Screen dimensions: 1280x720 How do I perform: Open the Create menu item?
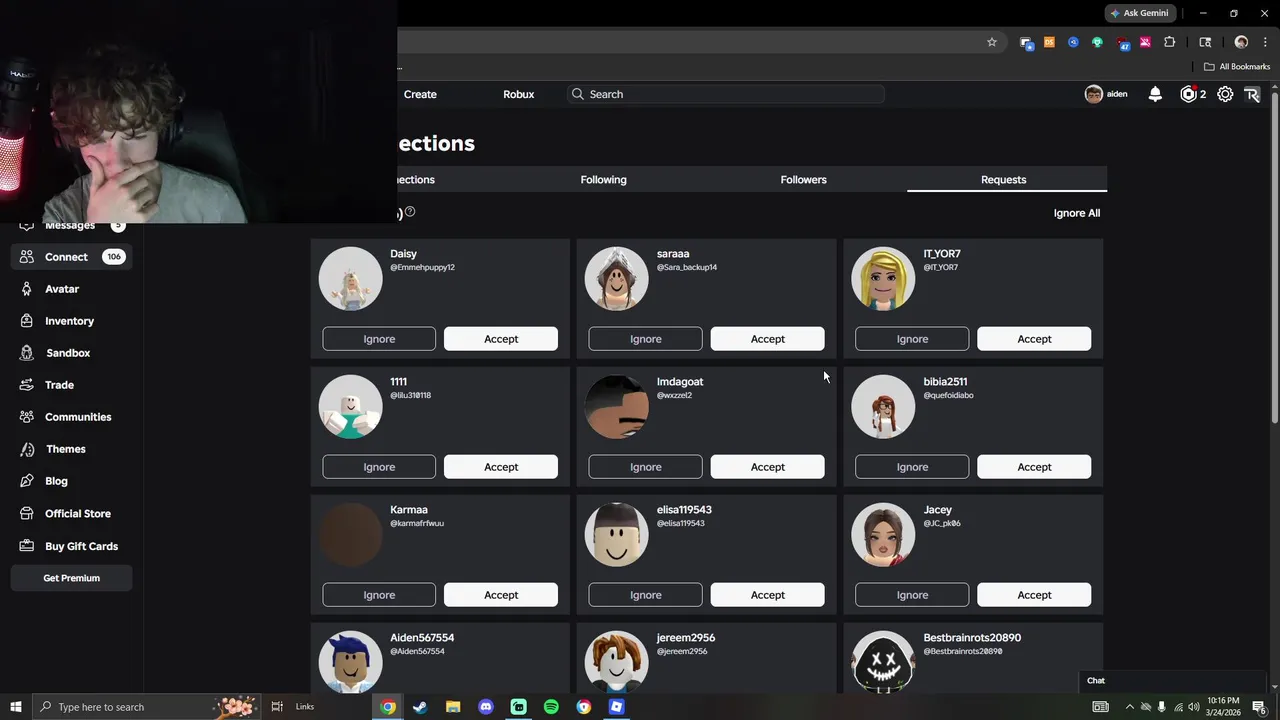[x=420, y=94]
